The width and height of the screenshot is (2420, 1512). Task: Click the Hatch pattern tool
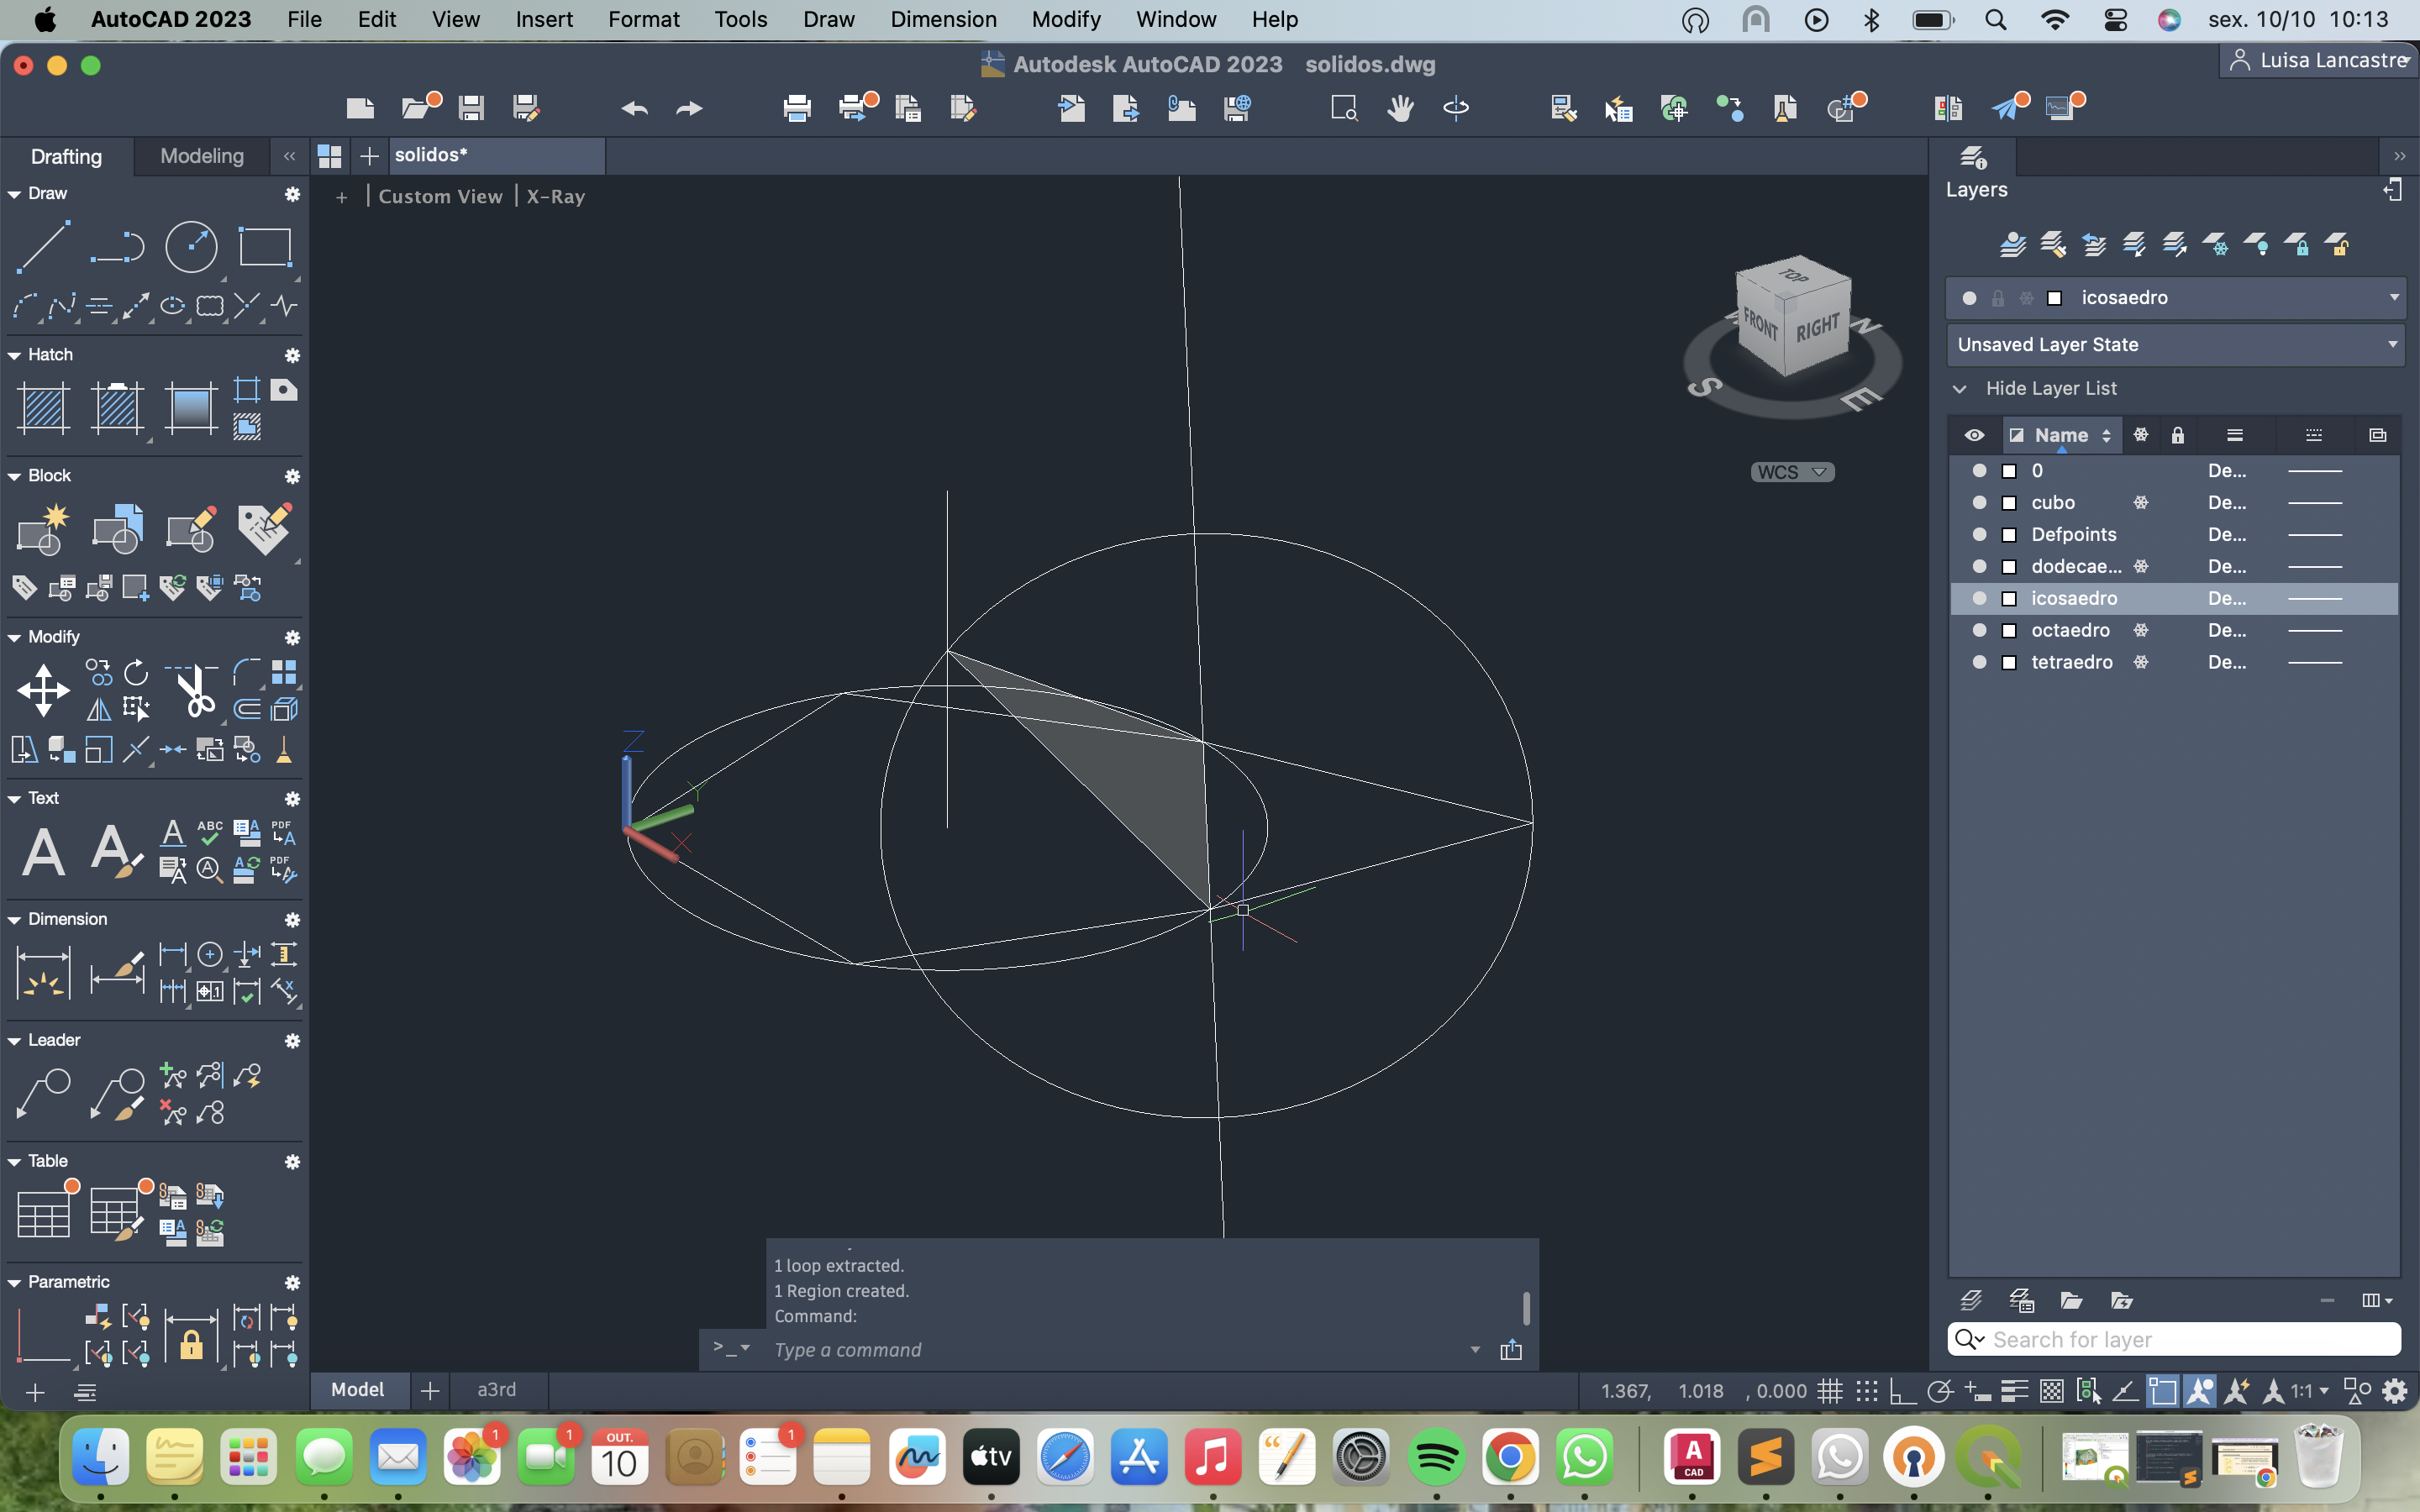[43, 408]
